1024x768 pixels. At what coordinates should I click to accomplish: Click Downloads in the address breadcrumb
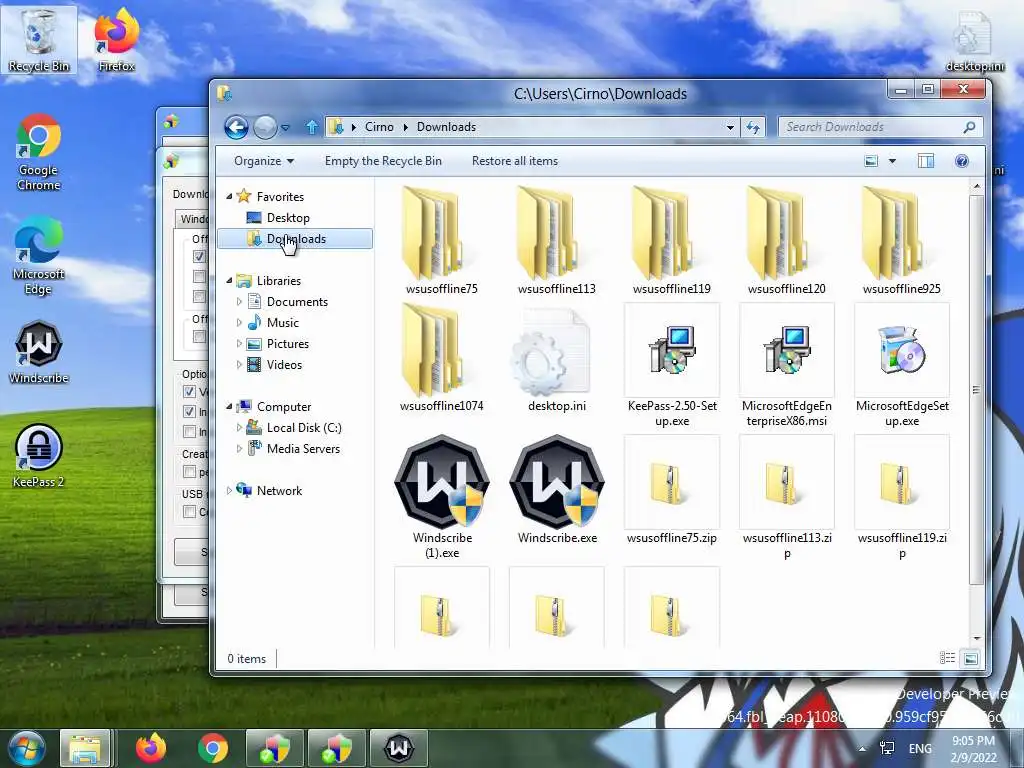[x=446, y=127]
